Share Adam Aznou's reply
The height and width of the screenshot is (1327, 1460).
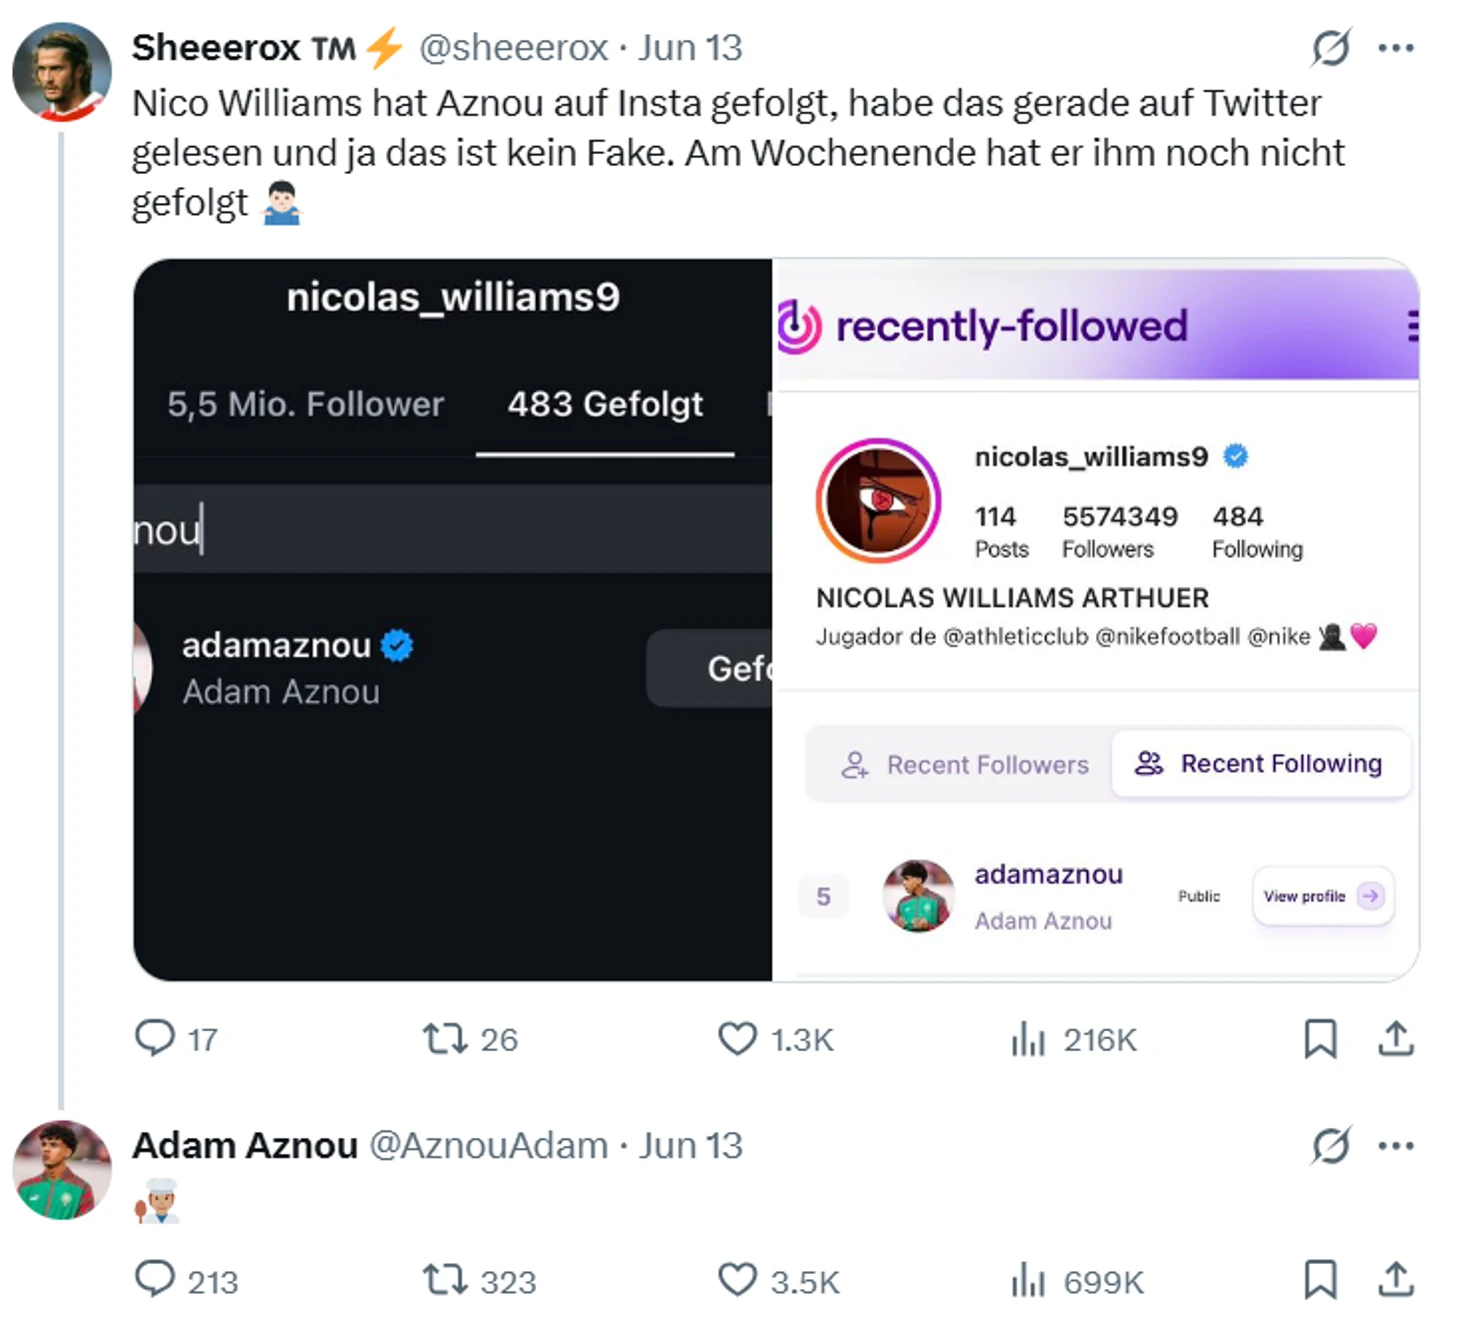click(1396, 1280)
